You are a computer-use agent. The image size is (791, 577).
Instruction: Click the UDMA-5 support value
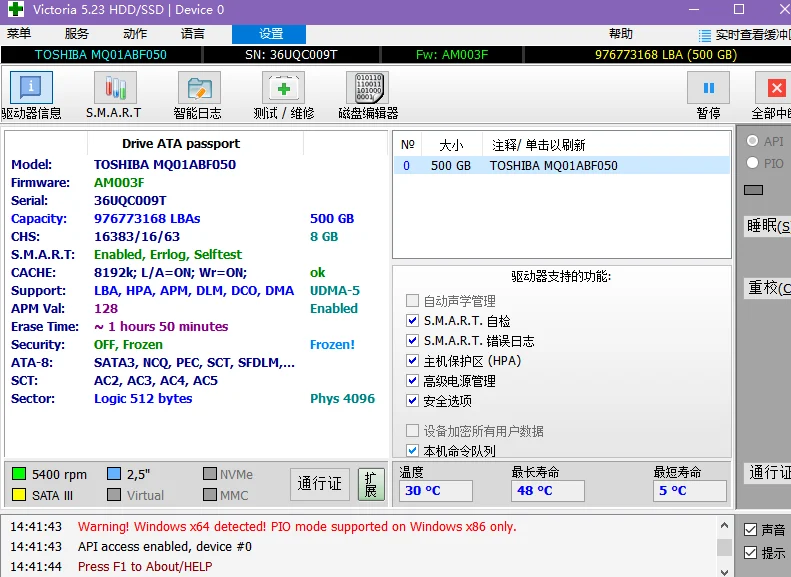335,291
